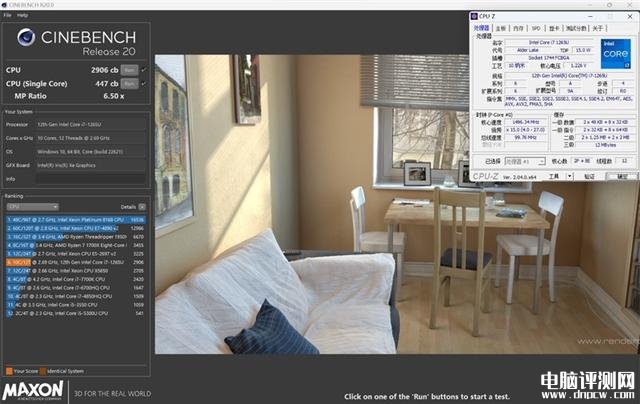This screenshot has width=640, height=404.
Task: Select the Core i7-7700K ranking row
Action: [76, 279]
